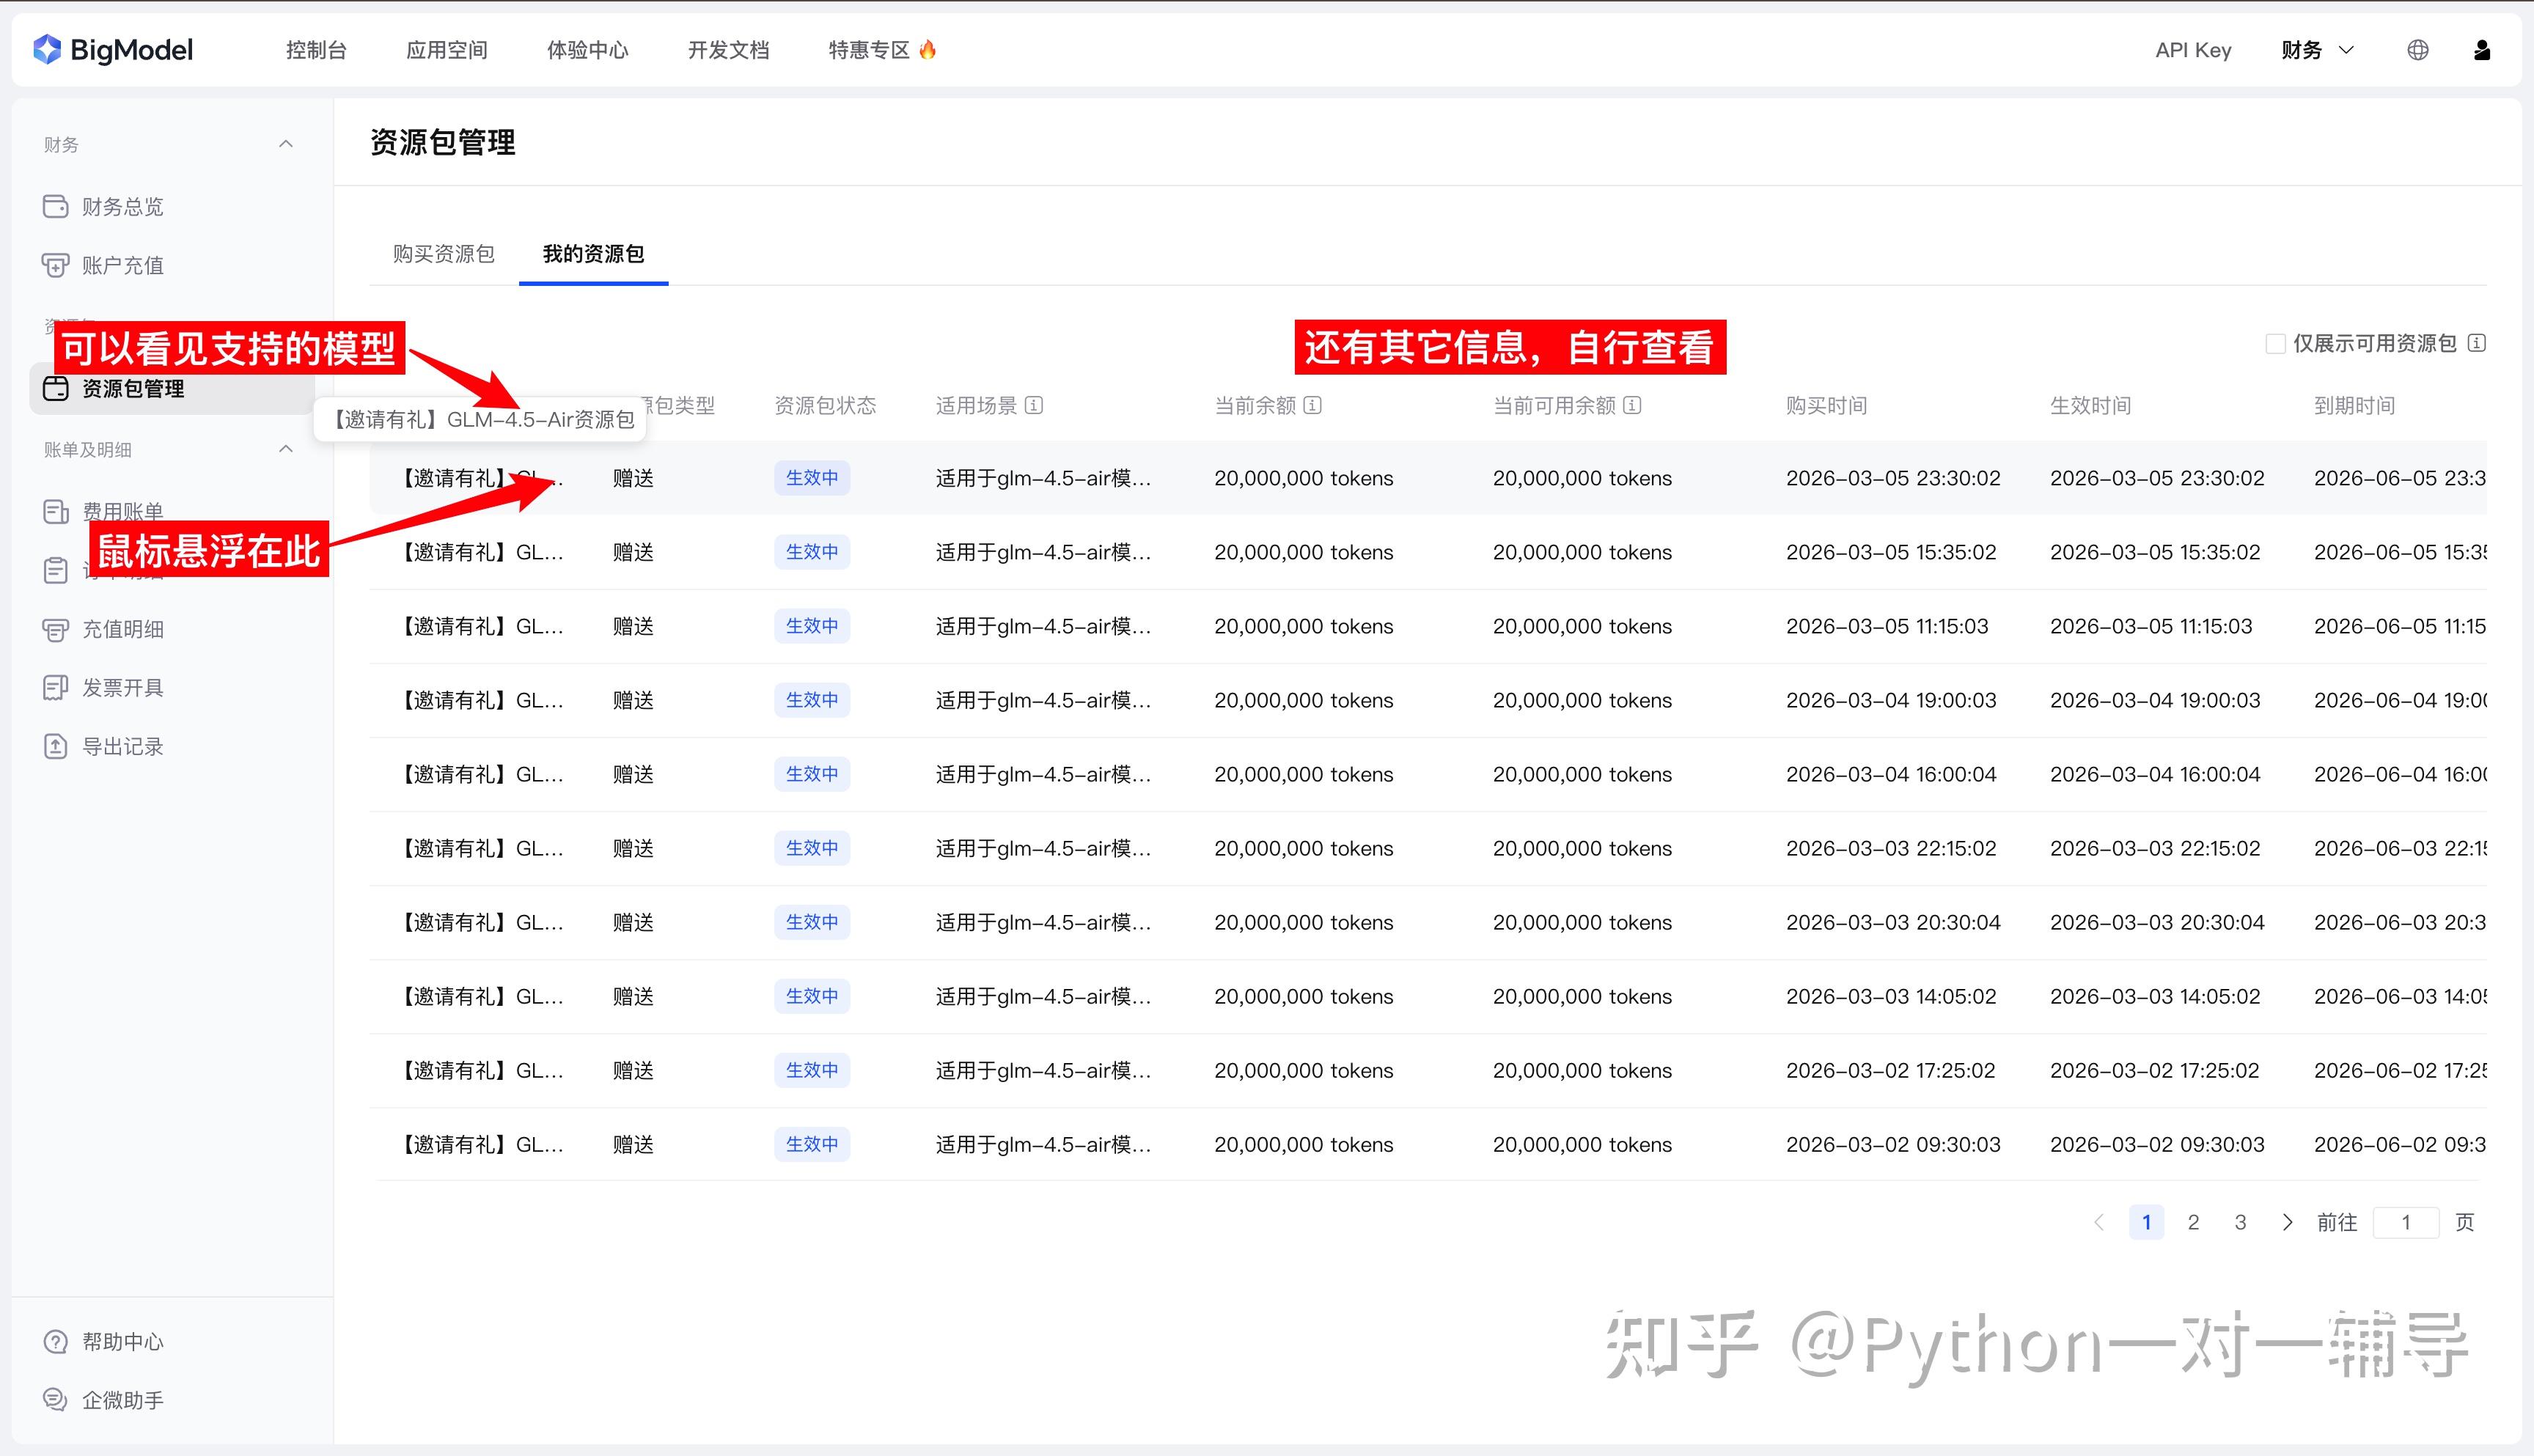2534x1456 pixels.
Task: Click the 帮助中心 question mark icon
Action: tap(56, 1342)
